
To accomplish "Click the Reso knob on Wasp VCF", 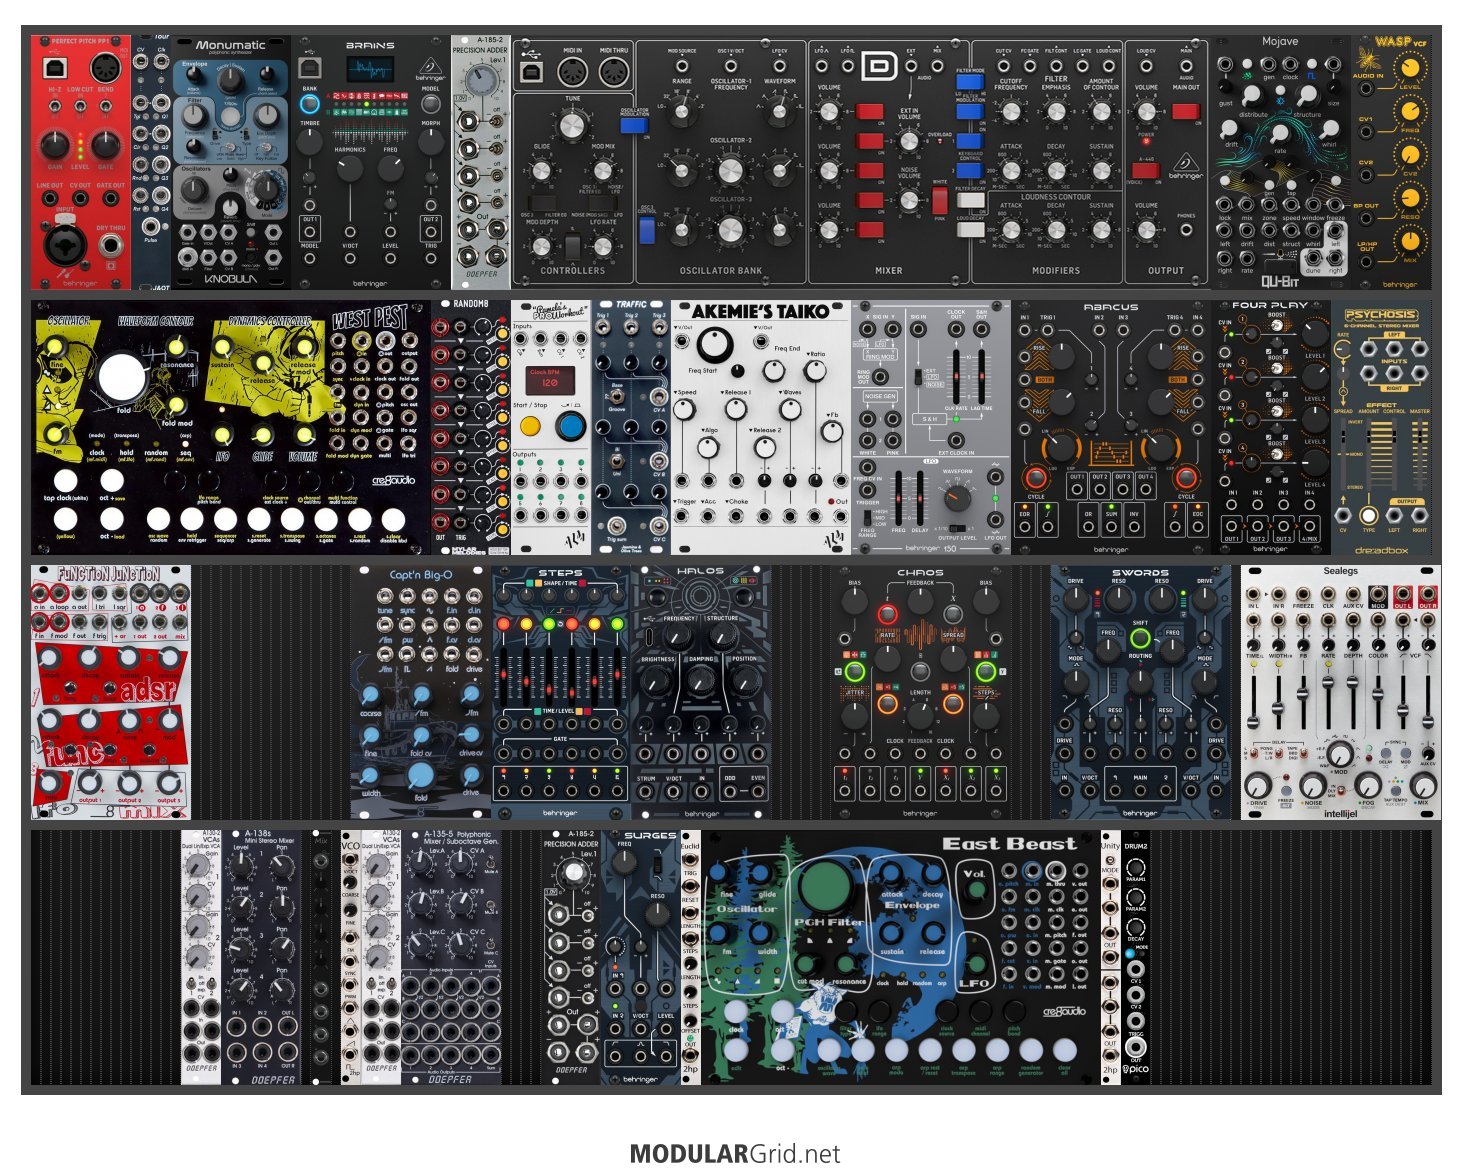I will 1410,197.
